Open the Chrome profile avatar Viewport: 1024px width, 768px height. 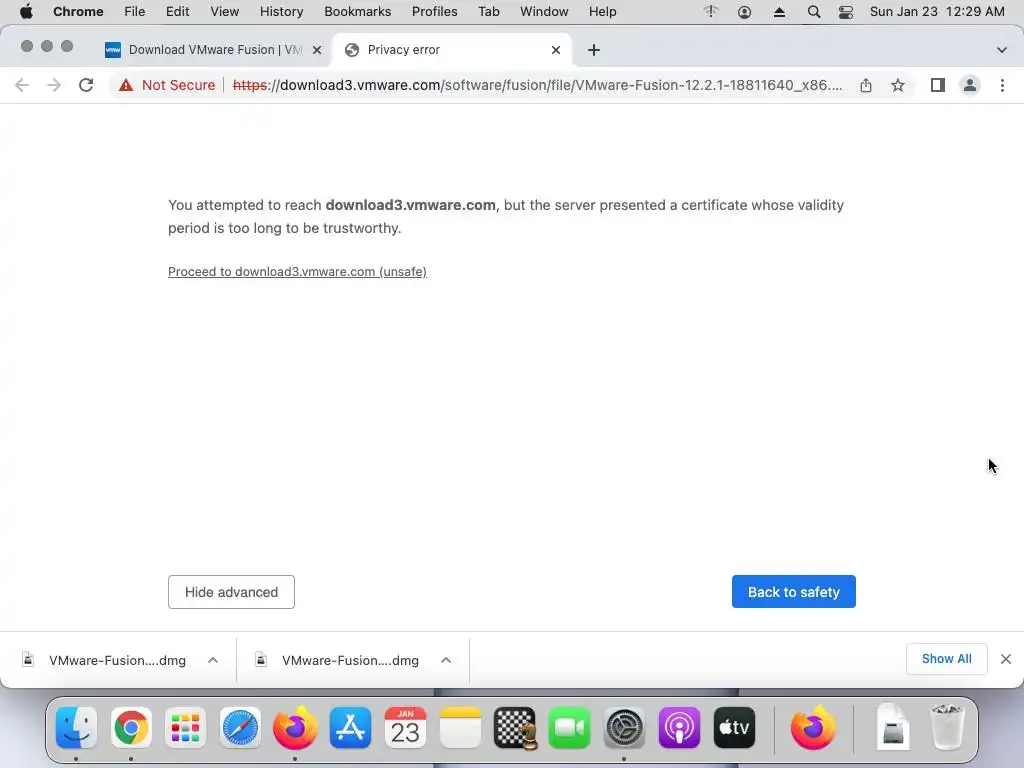coord(970,85)
